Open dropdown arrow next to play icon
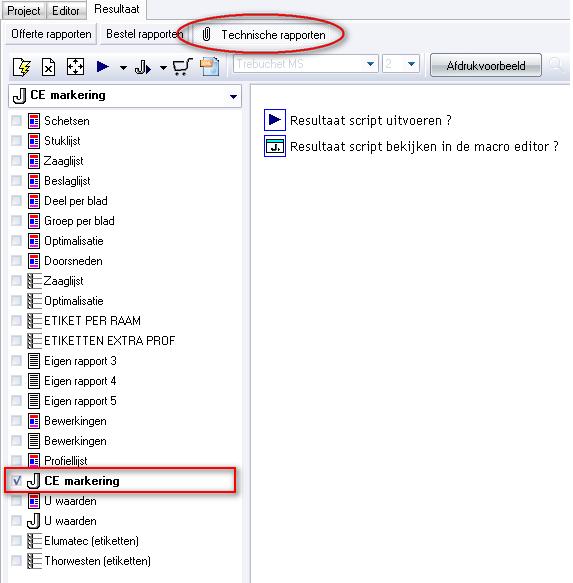Screen dimensions: 573x583 [x=123, y=68]
